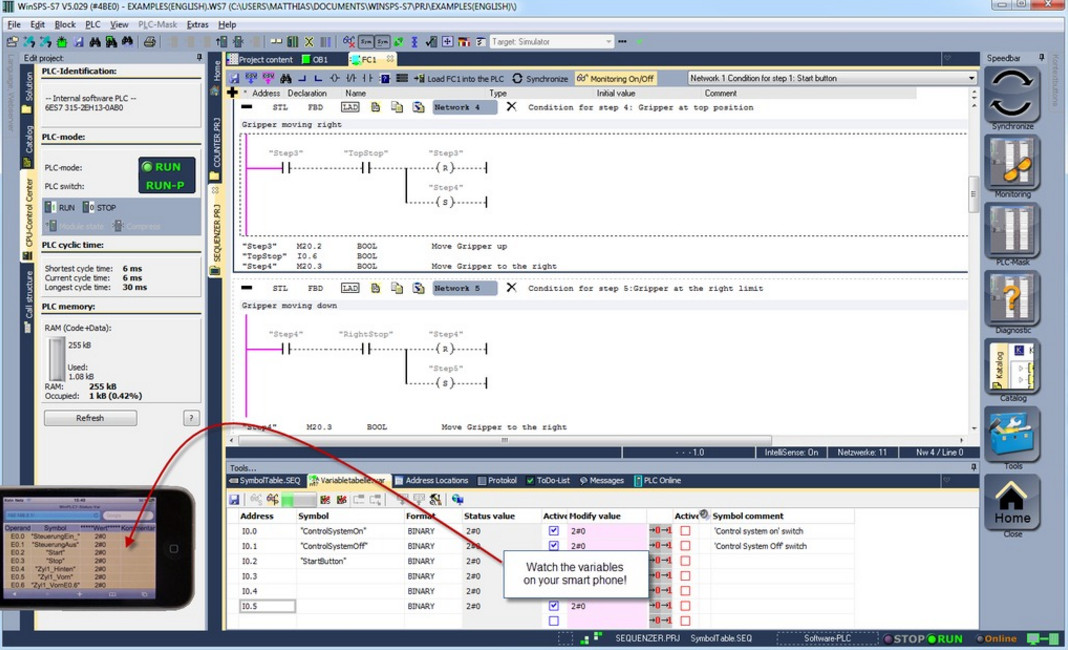Open the Synchronize icon in the Speedbar
The height and width of the screenshot is (650, 1068).
pos(1012,95)
